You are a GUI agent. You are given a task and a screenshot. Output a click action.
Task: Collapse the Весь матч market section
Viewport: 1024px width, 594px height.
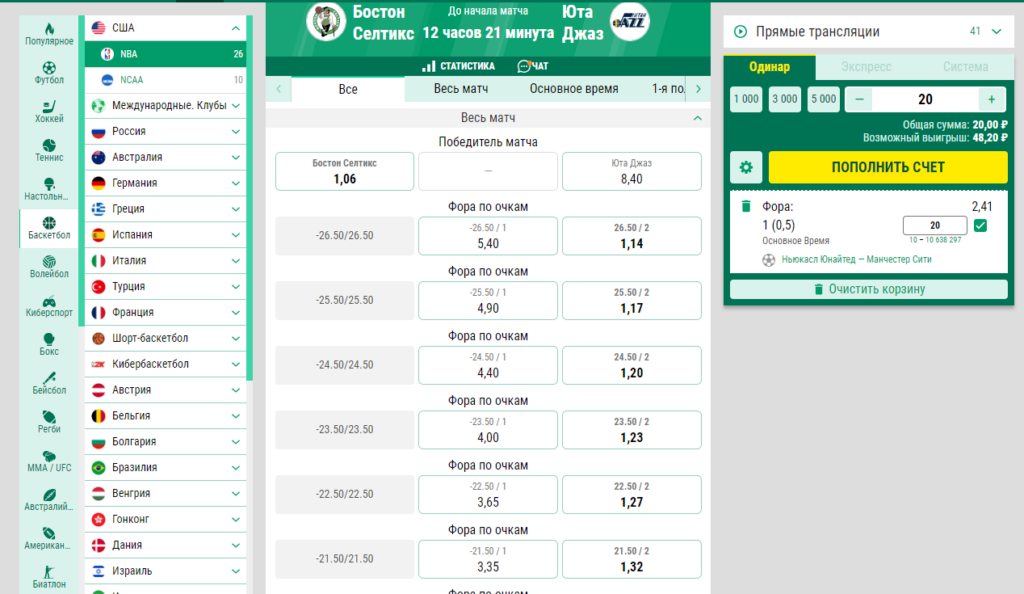[697, 118]
